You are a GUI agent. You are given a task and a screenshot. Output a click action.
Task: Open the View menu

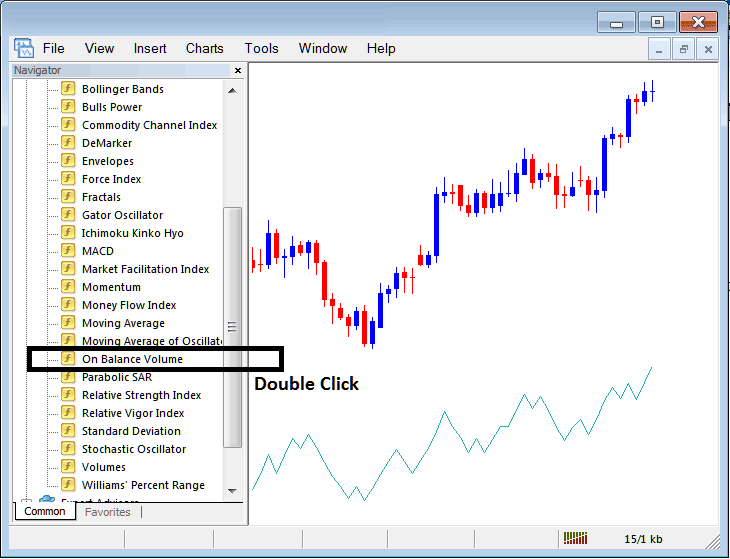click(x=99, y=48)
